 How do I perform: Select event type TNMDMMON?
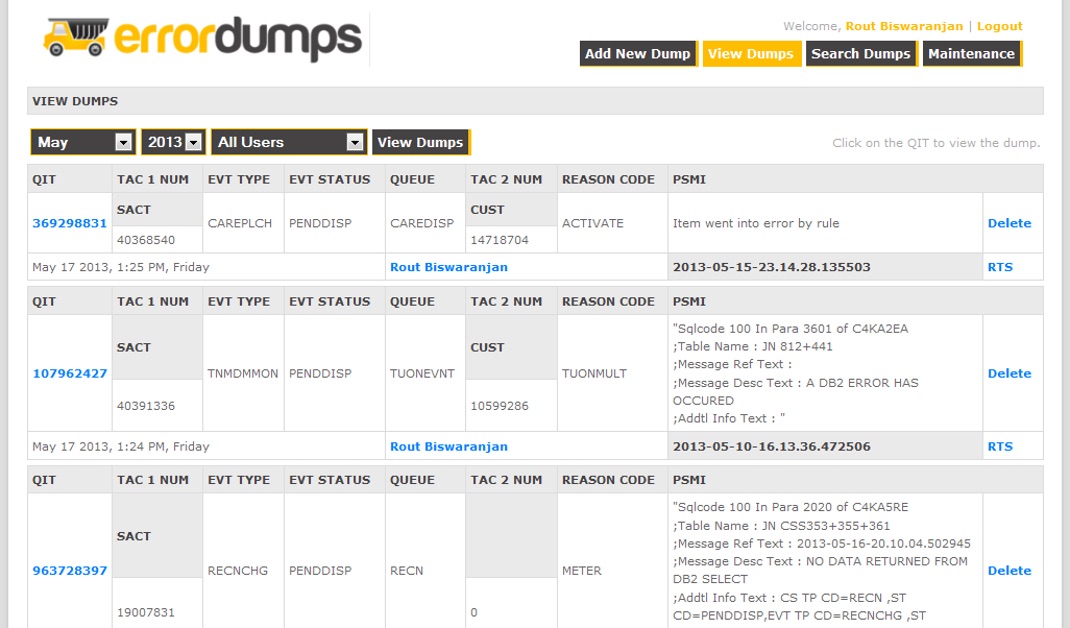pyautogui.click(x=243, y=373)
